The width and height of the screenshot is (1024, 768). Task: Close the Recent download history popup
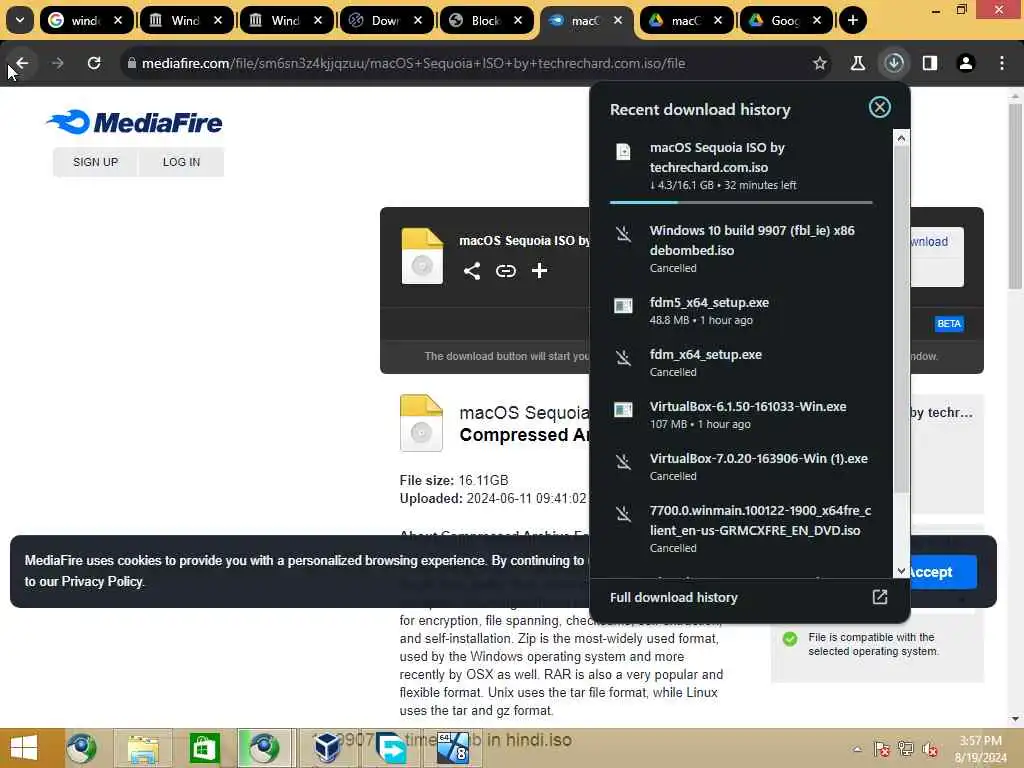[x=880, y=107]
